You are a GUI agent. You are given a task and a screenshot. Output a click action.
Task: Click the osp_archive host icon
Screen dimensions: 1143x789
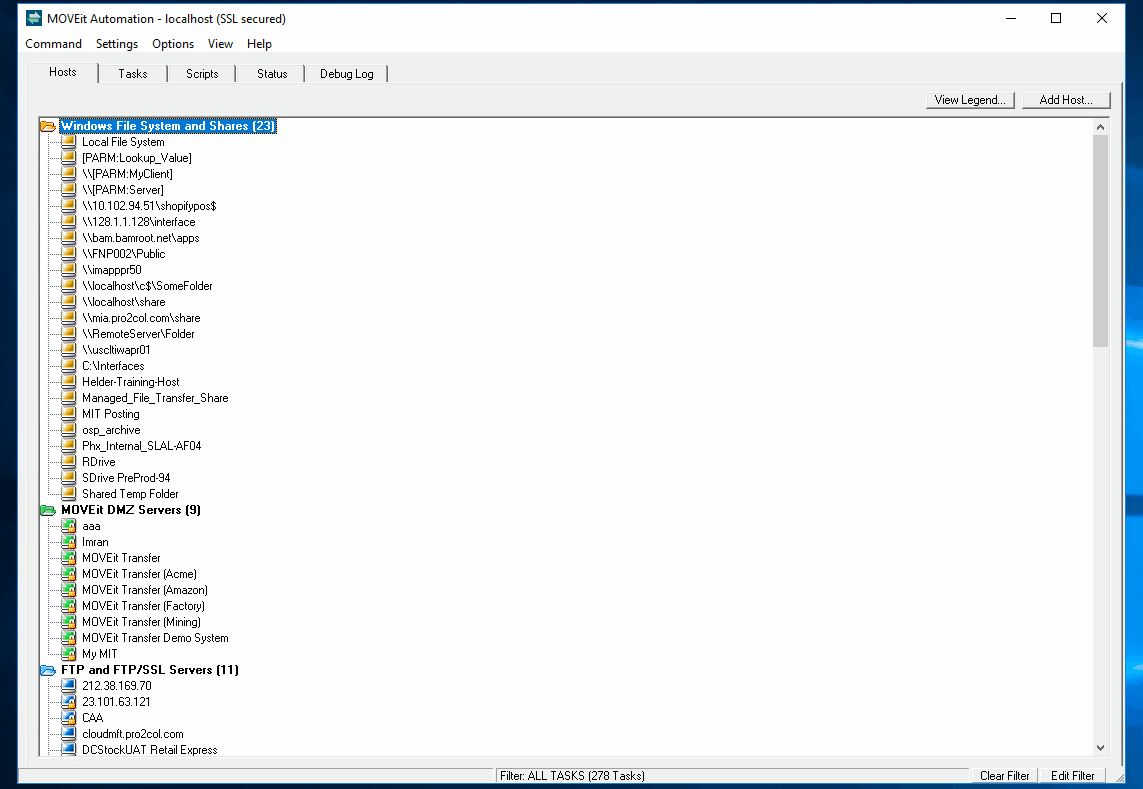pos(69,430)
